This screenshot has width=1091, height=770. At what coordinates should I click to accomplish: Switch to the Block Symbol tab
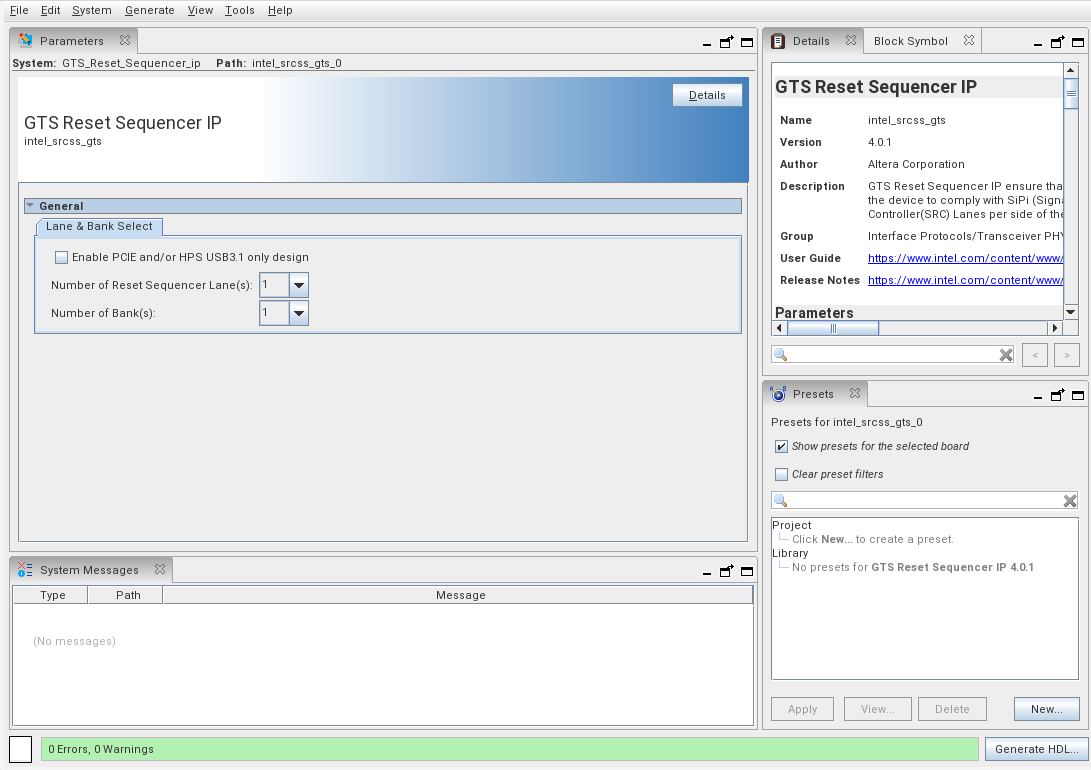click(x=910, y=41)
